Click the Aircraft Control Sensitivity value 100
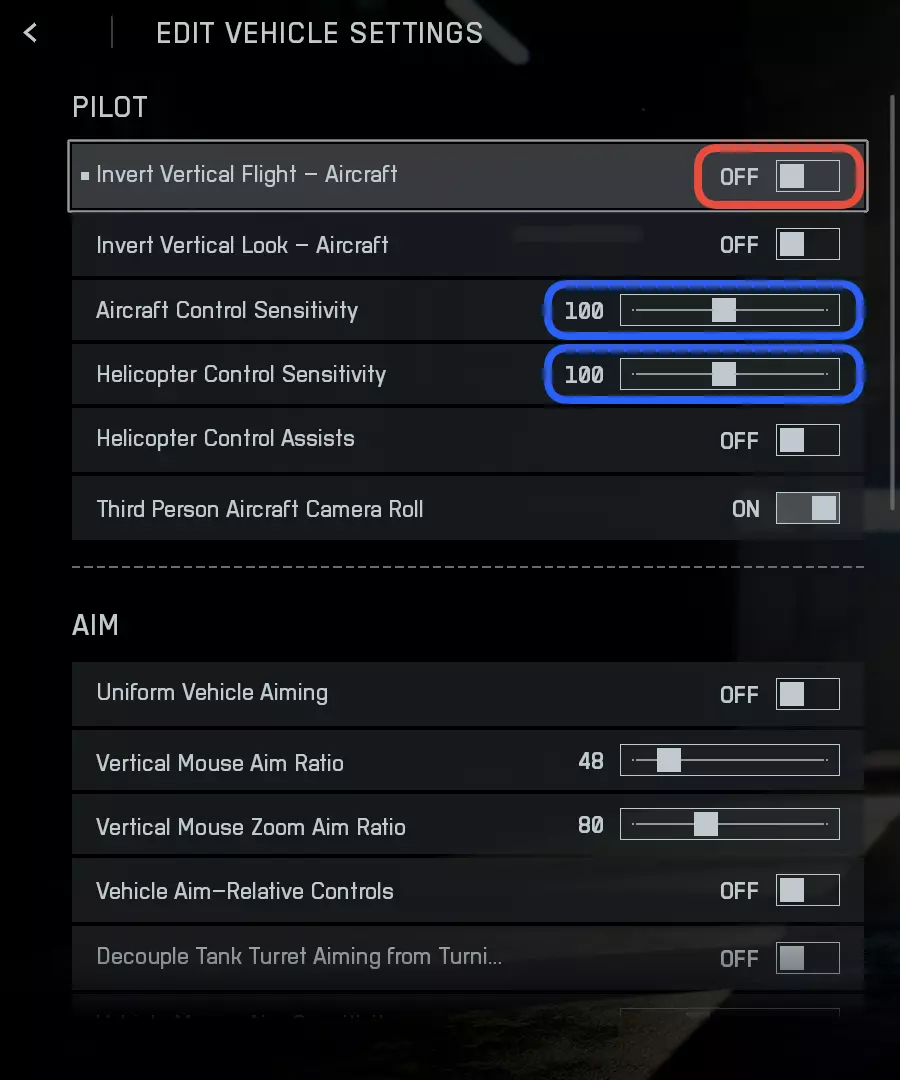 click(584, 311)
